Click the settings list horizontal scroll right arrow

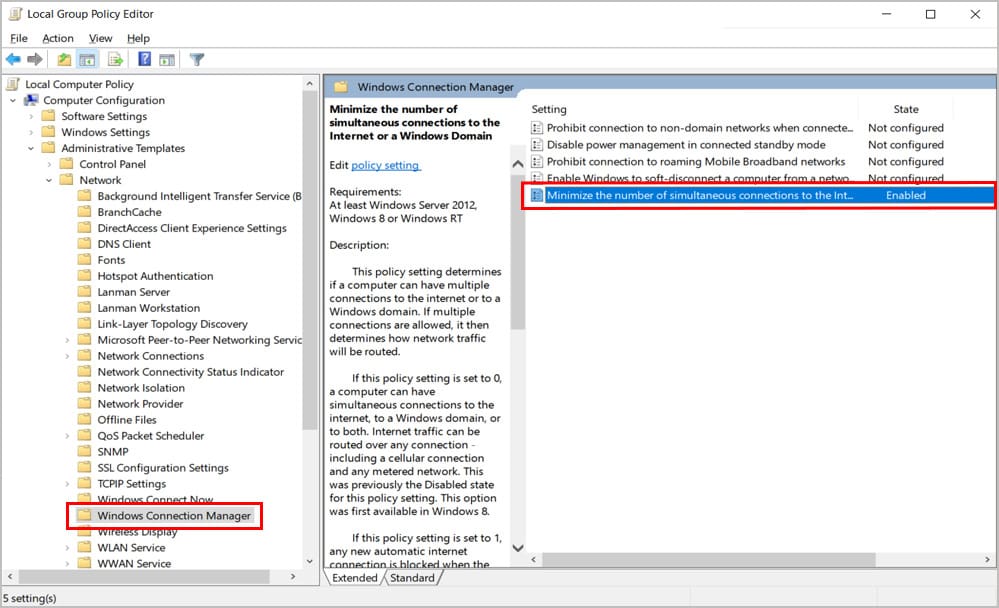tap(987, 560)
